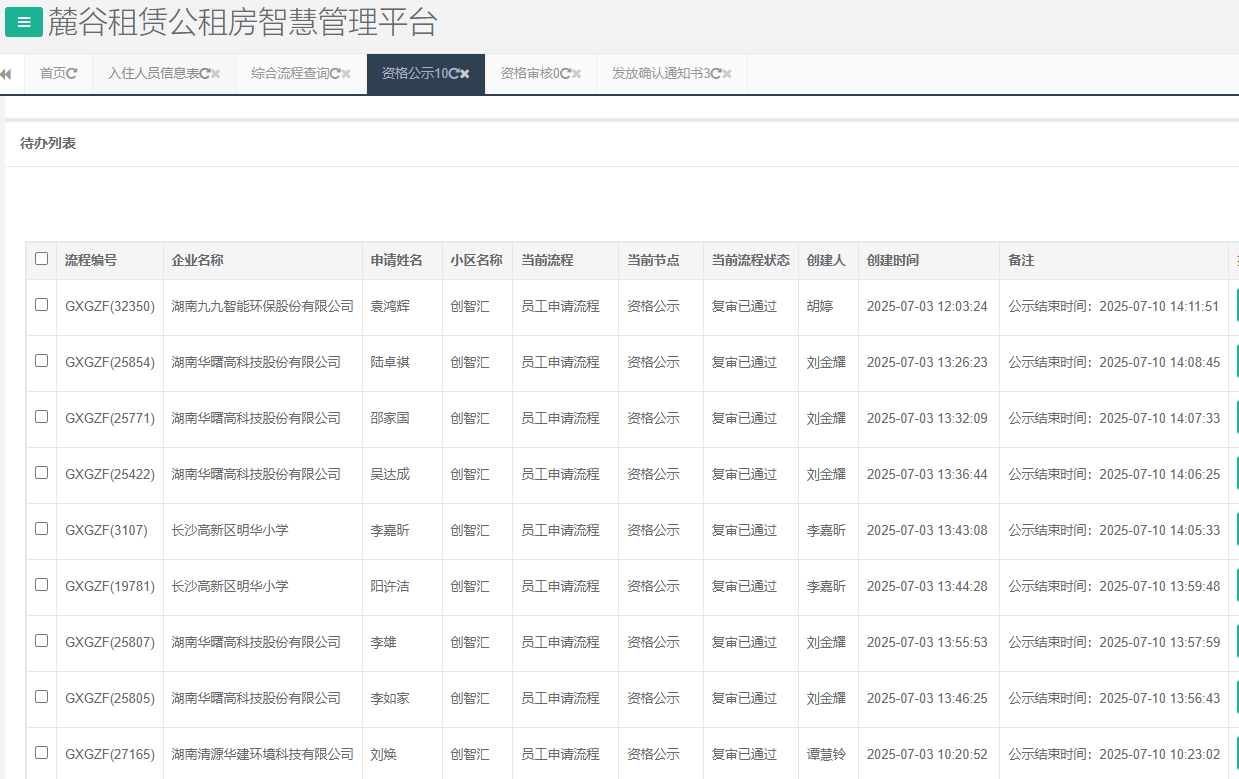This screenshot has height=779, width=1239.
Task: Close the 入住人员信息表 tab
Action: point(216,74)
